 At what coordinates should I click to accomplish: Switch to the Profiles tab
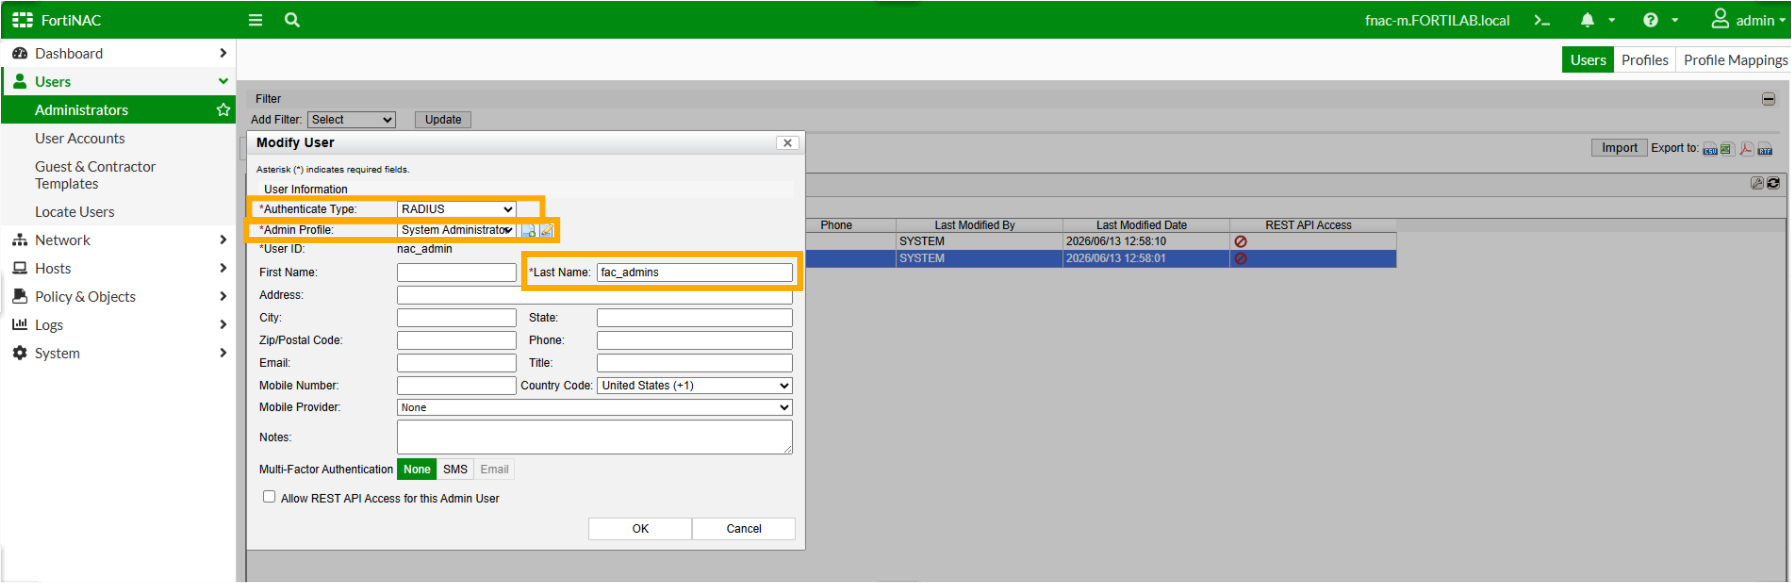point(1645,60)
